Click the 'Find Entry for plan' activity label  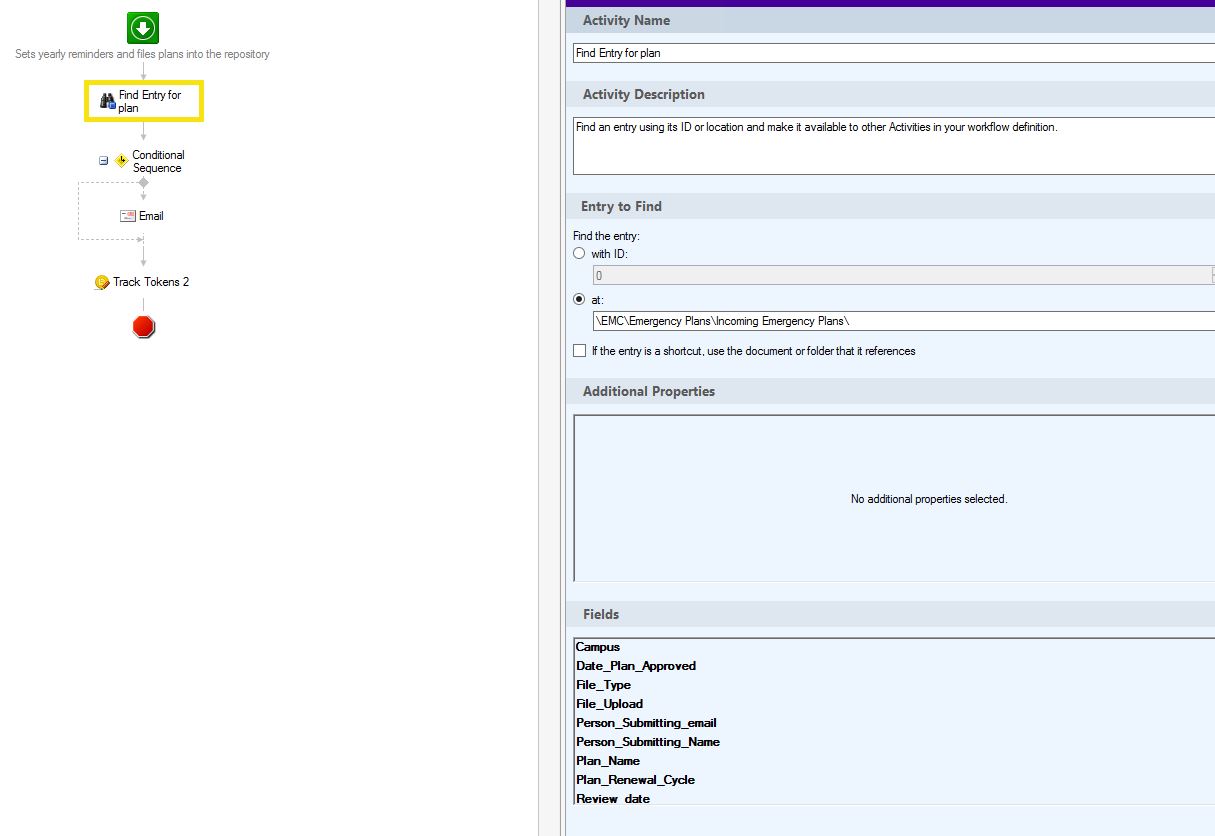pyautogui.click(x=150, y=101)
